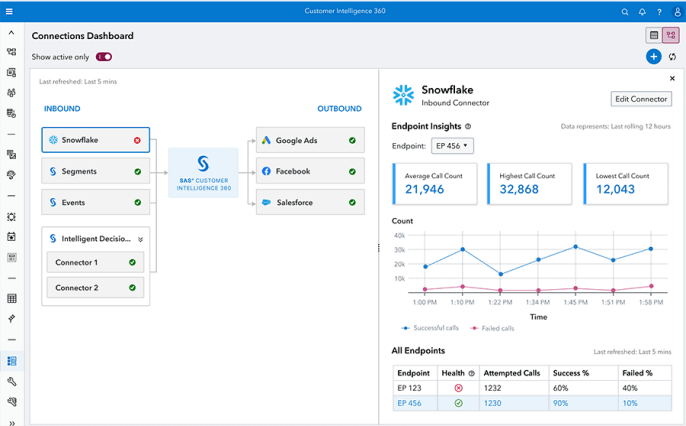
Task: Click EP 123 failed health icon
Action: [458, 388]
